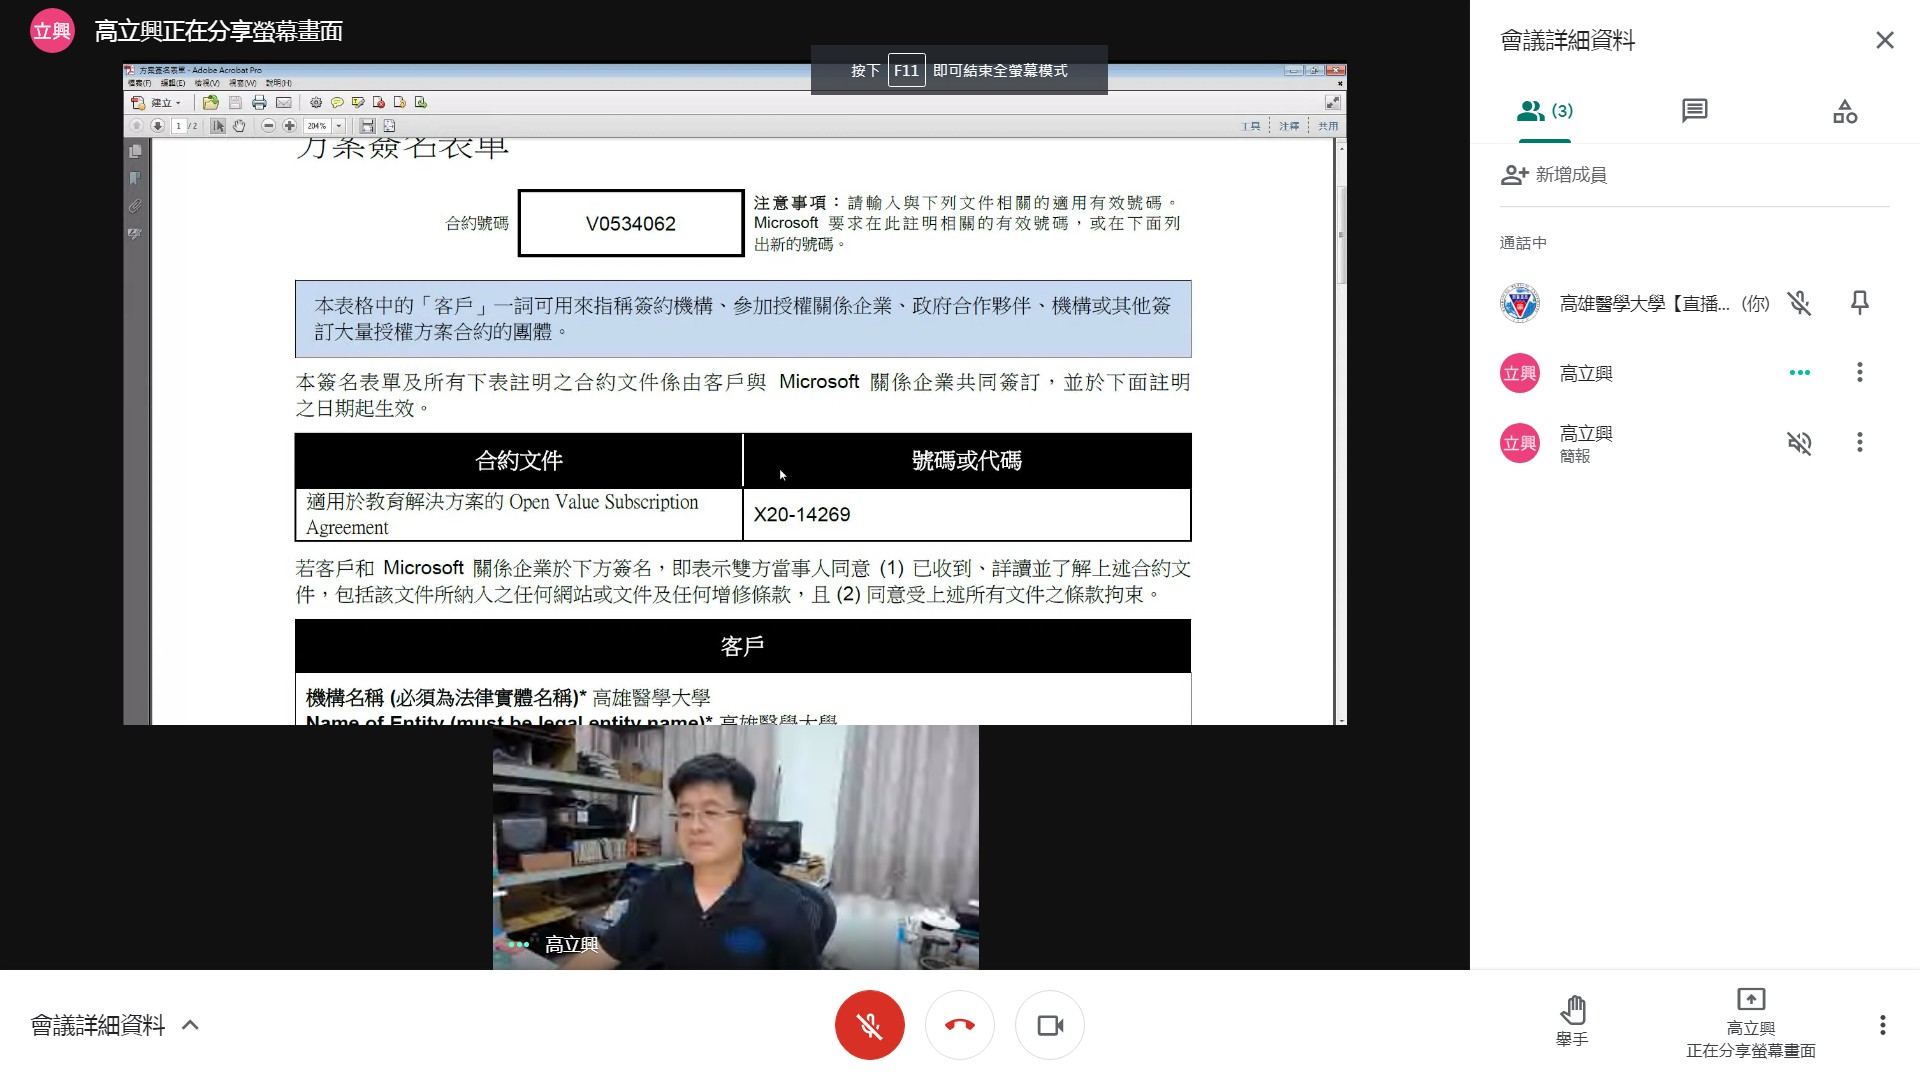This screenshot has width=1920, height=1080.
Task: Click the X20-14269 code cell
Action: point(966,514)
